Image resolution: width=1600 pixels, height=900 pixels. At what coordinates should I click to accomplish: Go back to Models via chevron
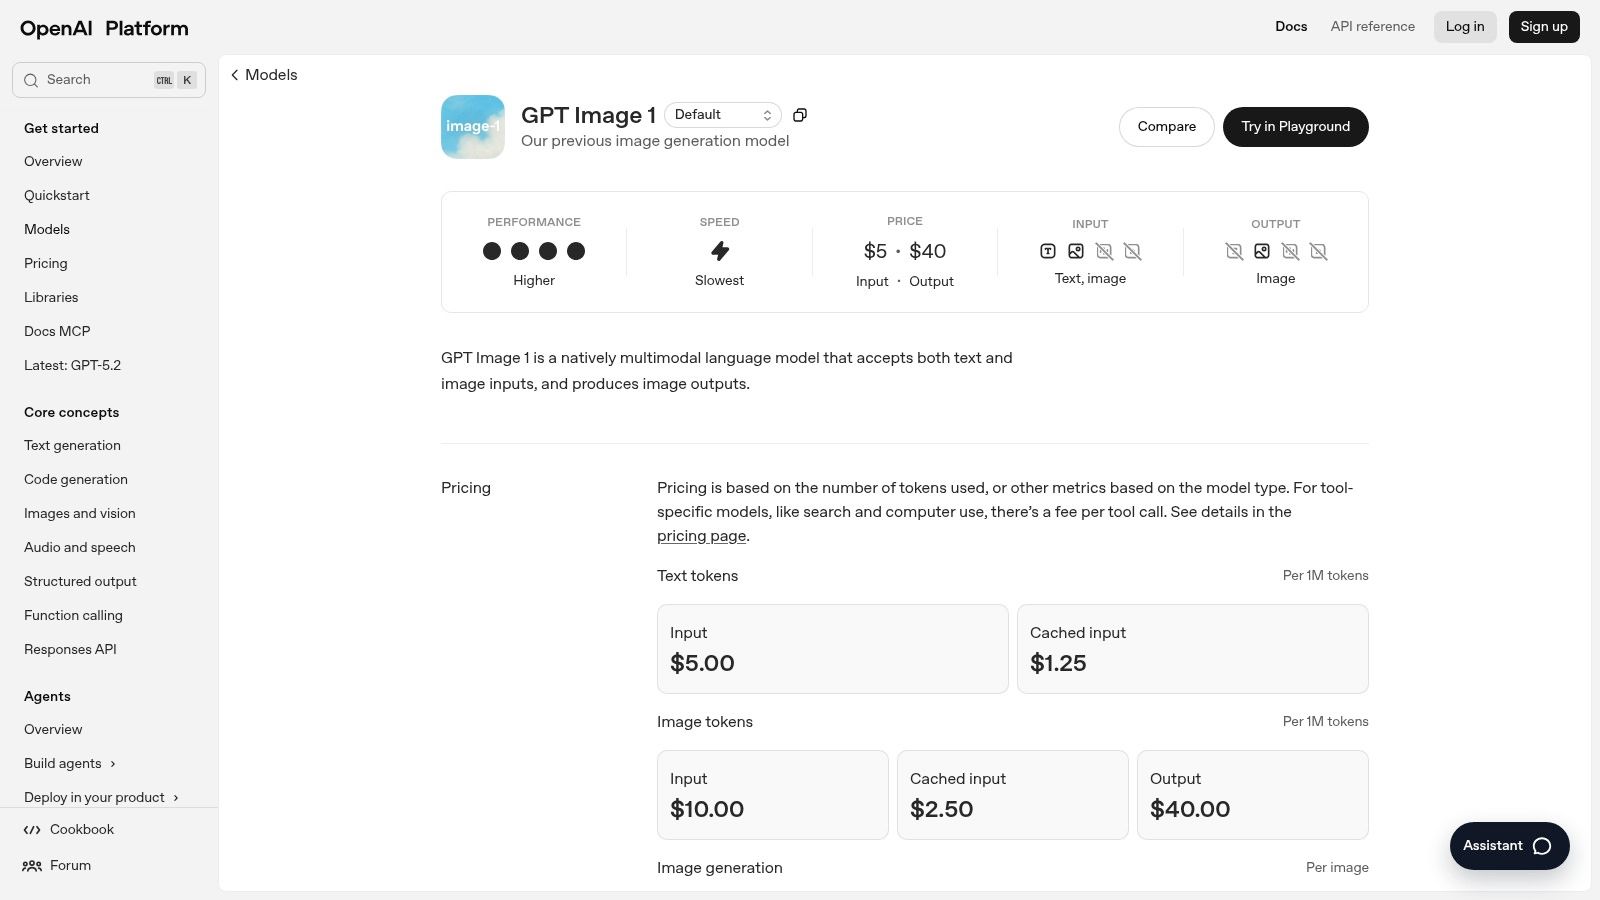(235, 75)
